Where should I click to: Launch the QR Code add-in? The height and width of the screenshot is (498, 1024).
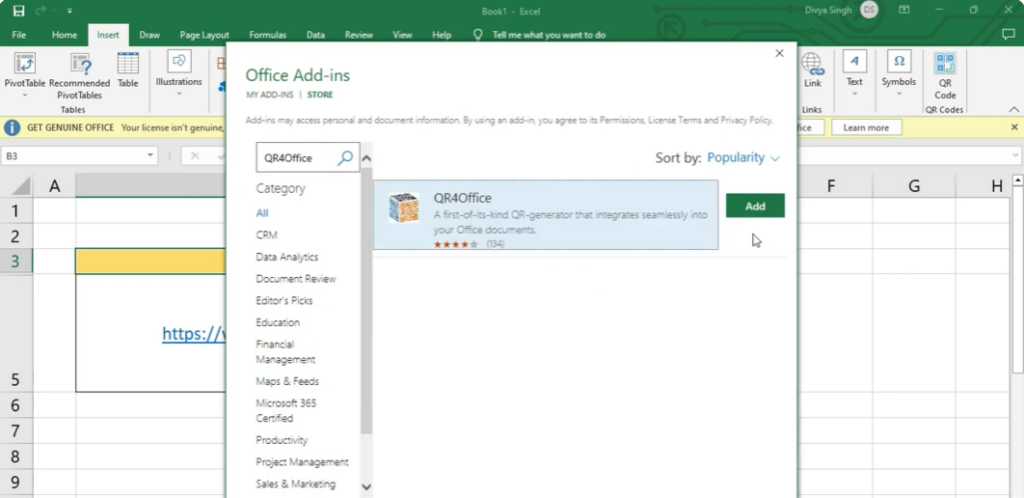tap(945, 76)
